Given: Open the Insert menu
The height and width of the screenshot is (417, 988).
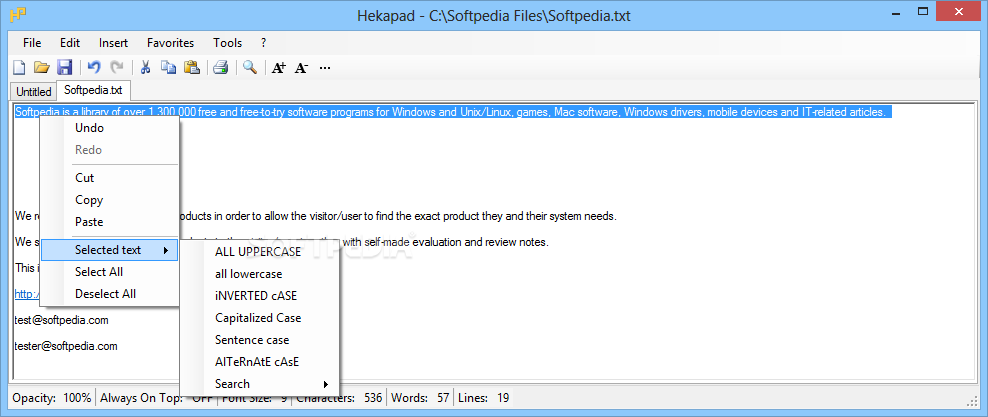Looking at the screenshot, I should 113,43.
